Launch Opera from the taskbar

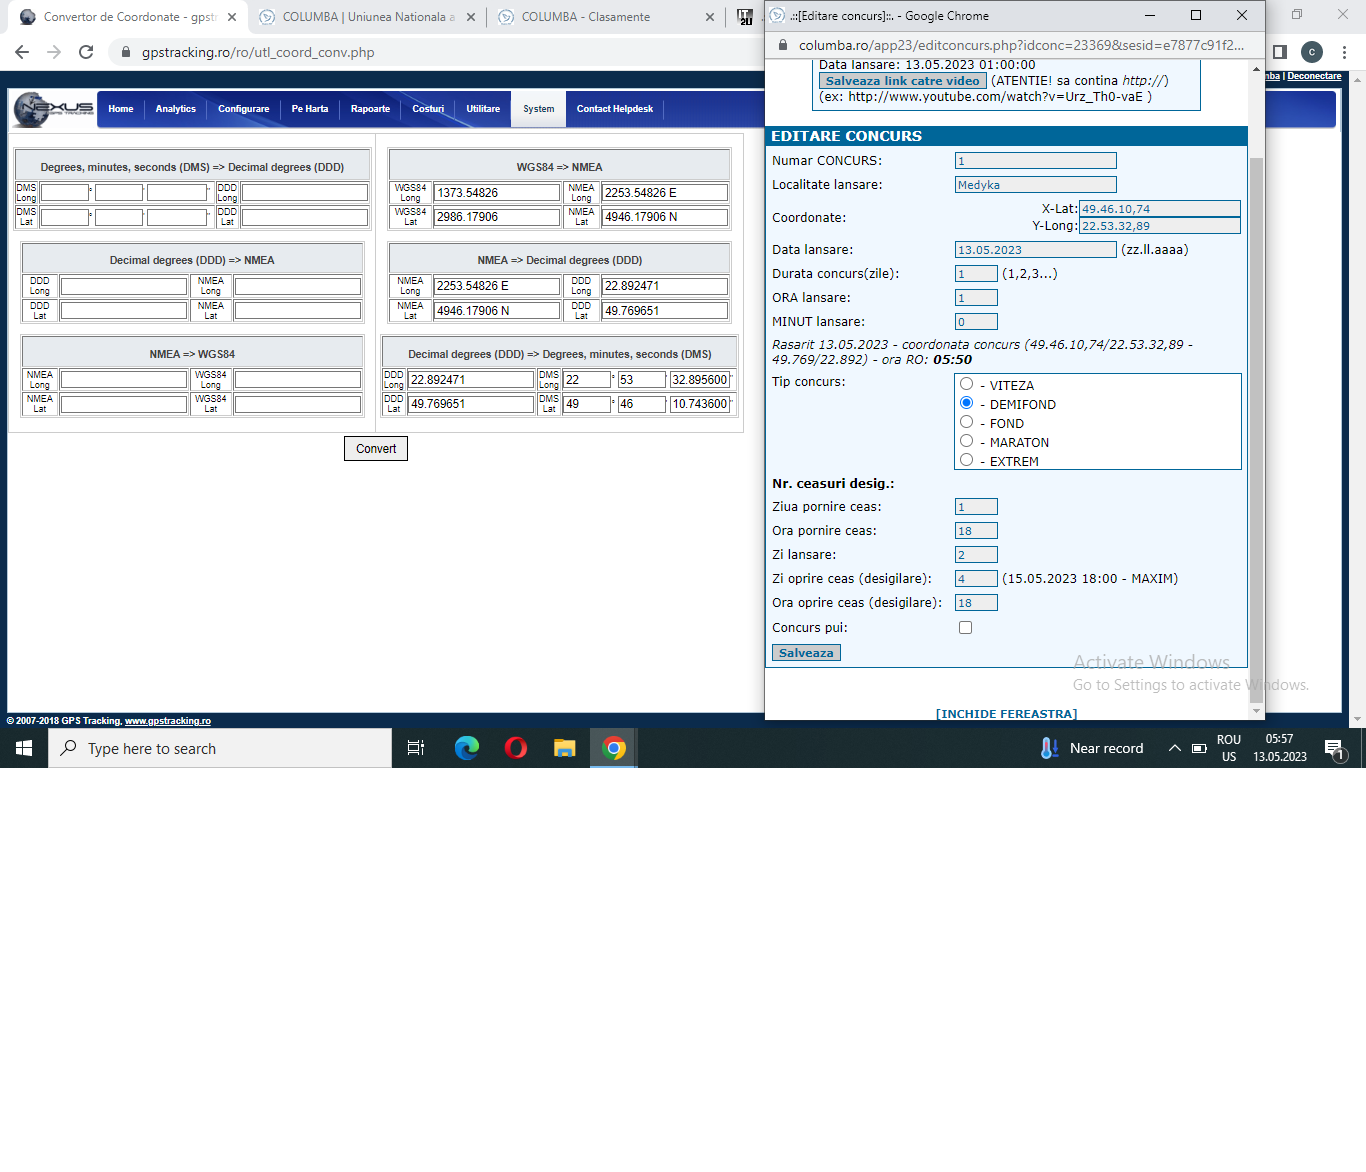click(516, 748)
